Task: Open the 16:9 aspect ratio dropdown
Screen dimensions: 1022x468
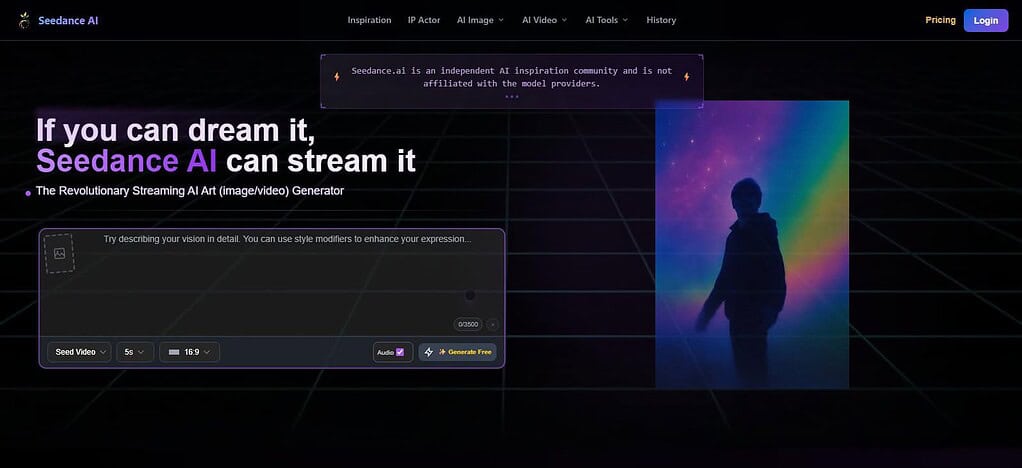Action: pos(189,352)
